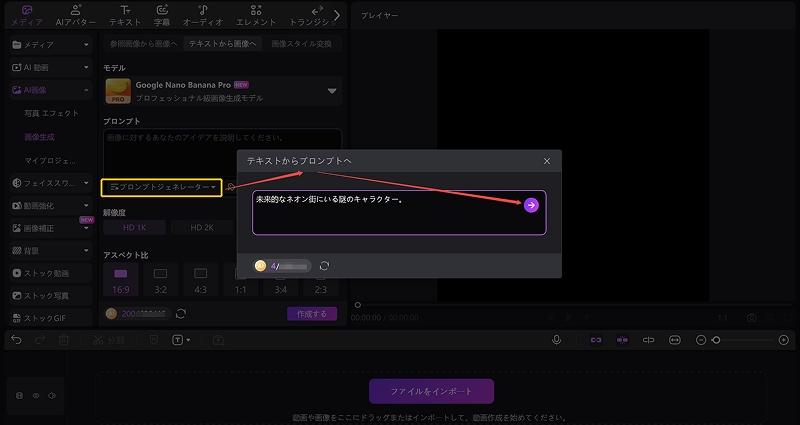Screen dimensions: 800x425
Task: Open ストック写真 in the sidebar
Action: point(51,295)
